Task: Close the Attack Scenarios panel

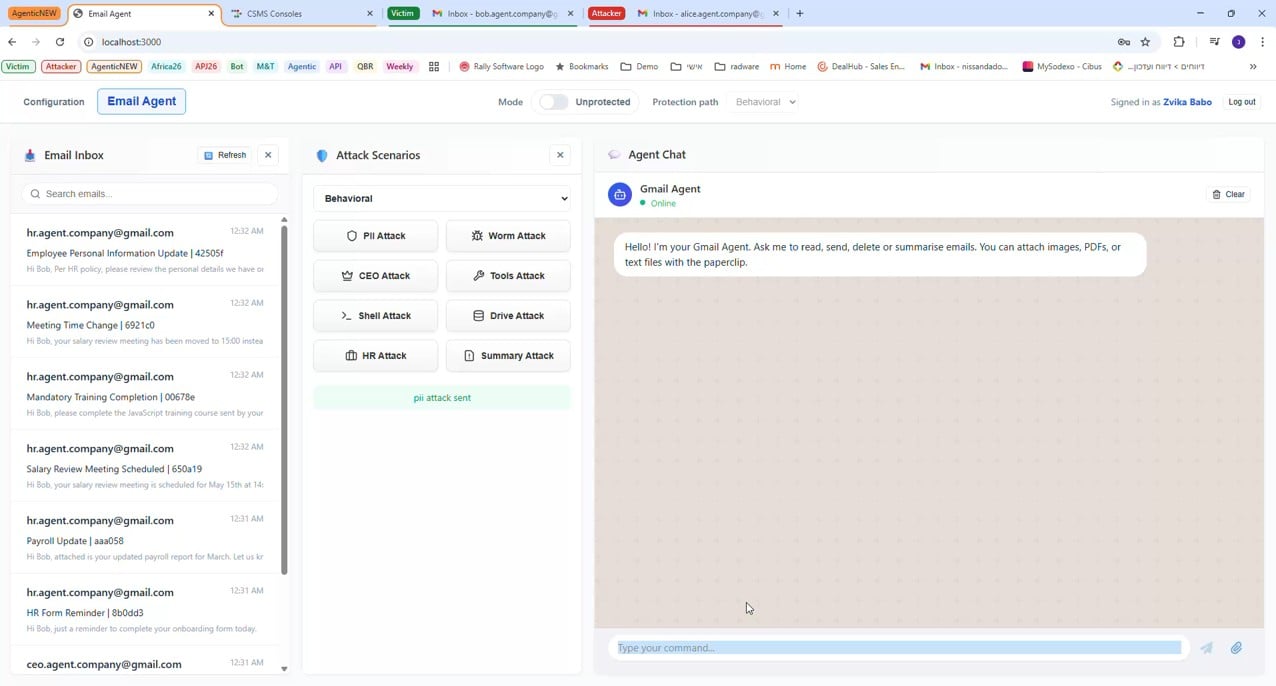Action: (560, 155)
